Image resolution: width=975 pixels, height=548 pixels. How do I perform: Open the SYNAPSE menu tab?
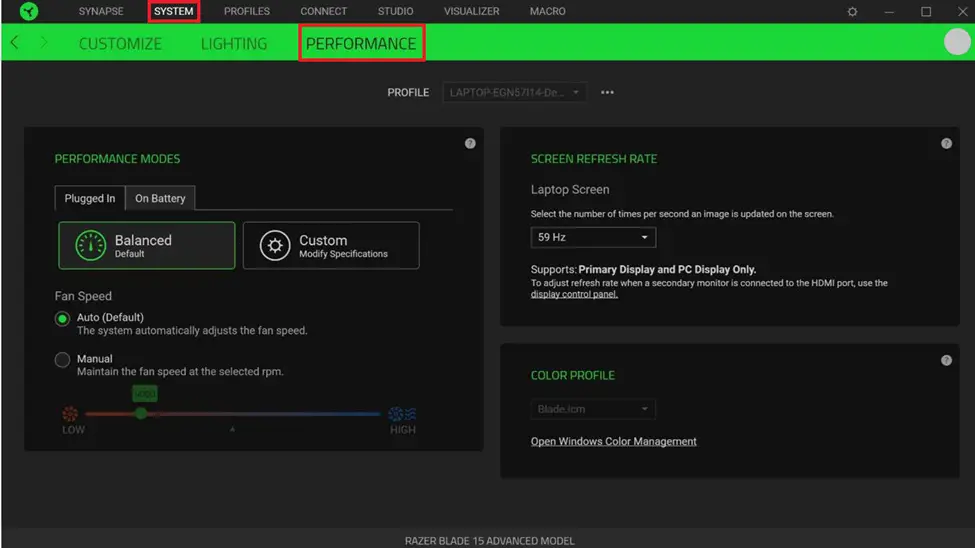101,11
